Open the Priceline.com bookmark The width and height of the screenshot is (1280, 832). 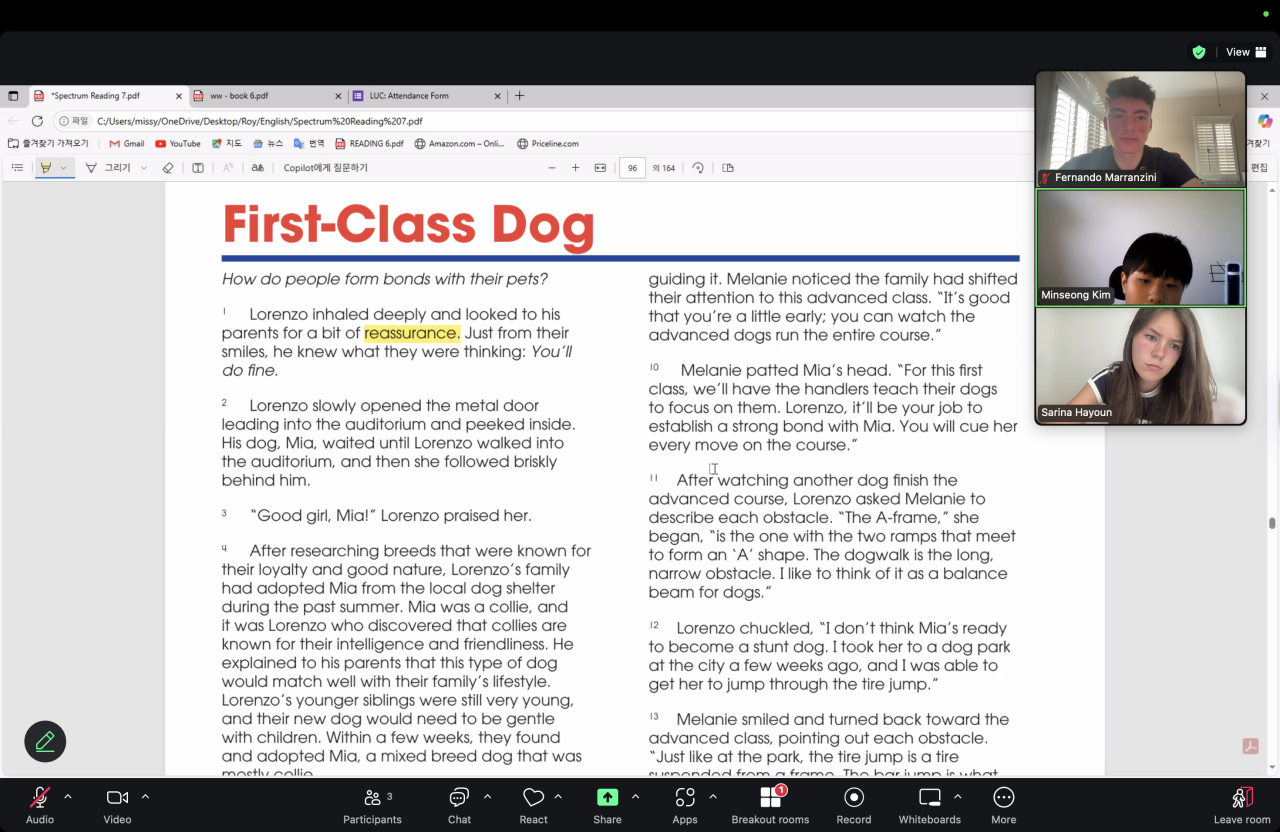click(x=548, y=144)
